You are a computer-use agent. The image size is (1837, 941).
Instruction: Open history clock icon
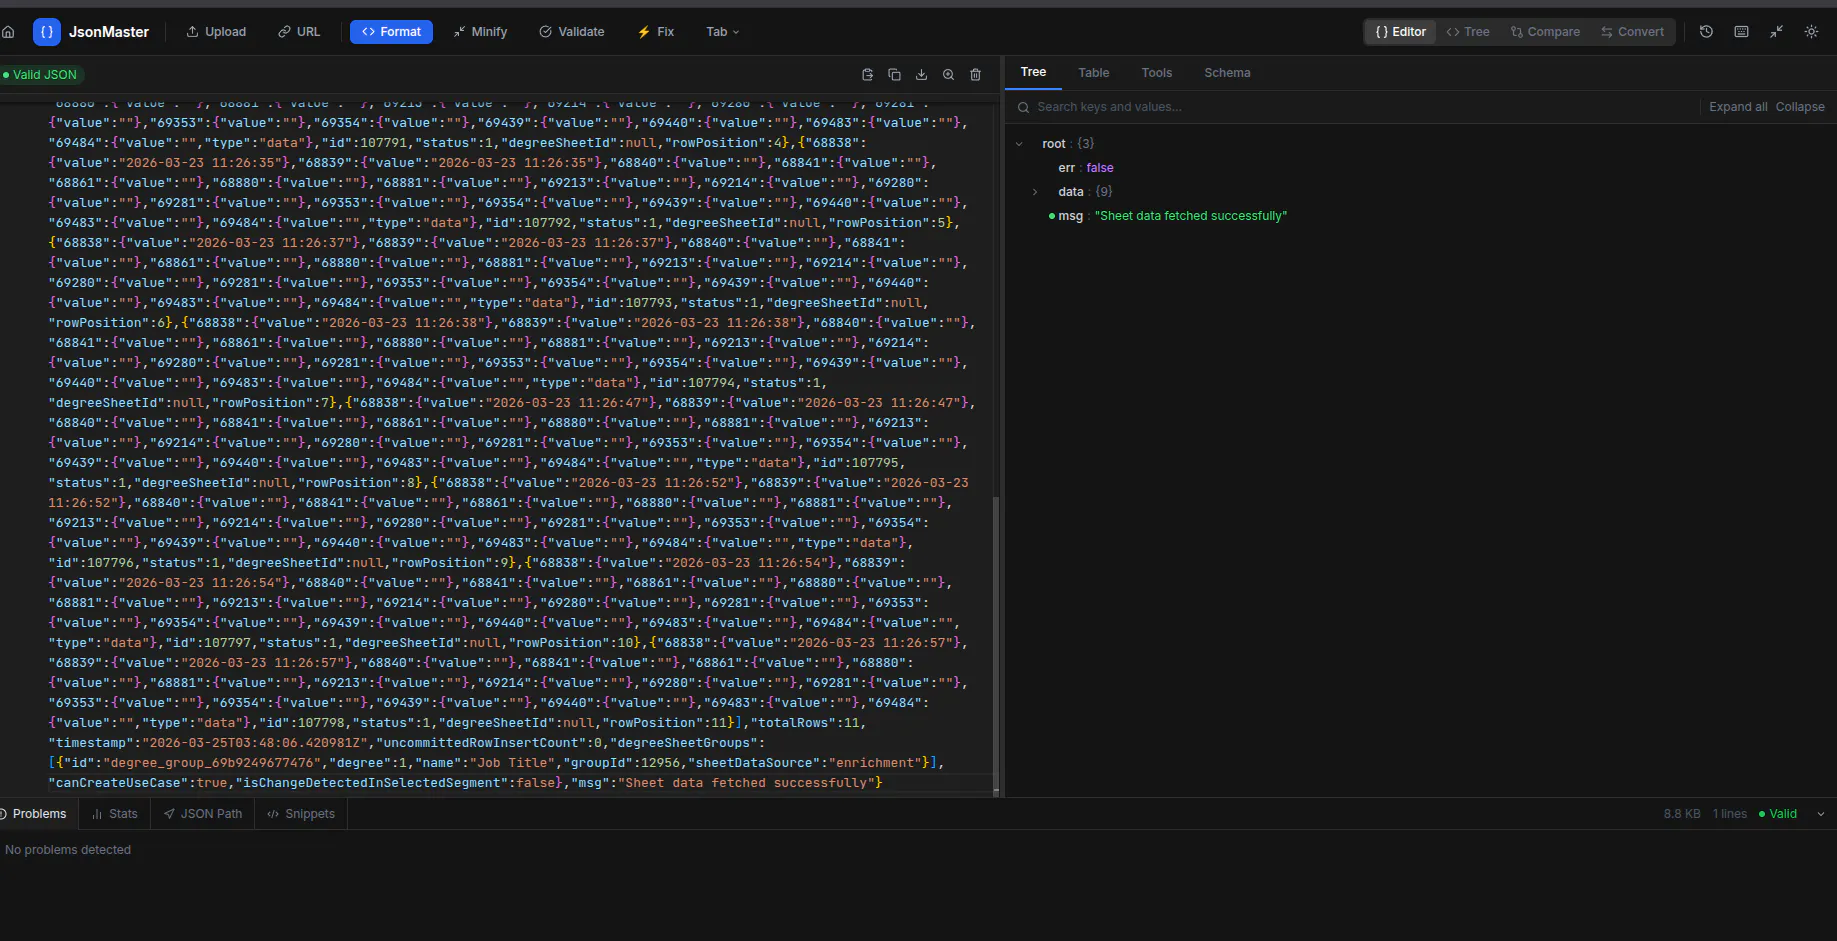click(1706, 32)
